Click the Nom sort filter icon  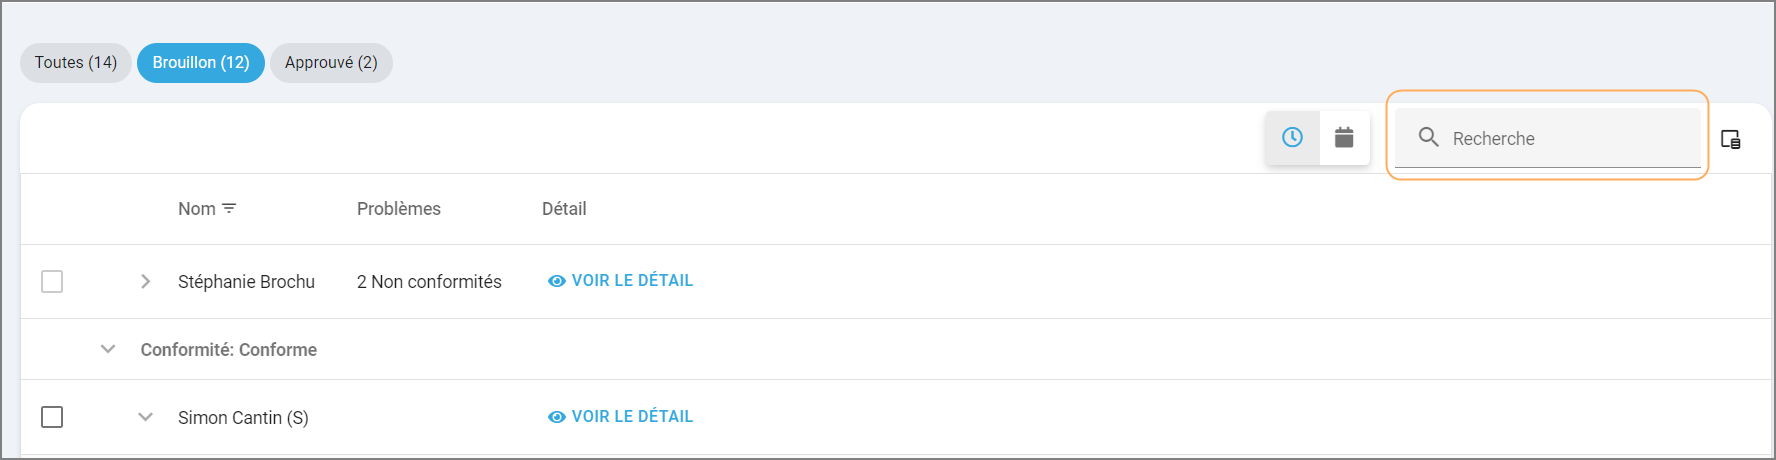coord(229,209)
